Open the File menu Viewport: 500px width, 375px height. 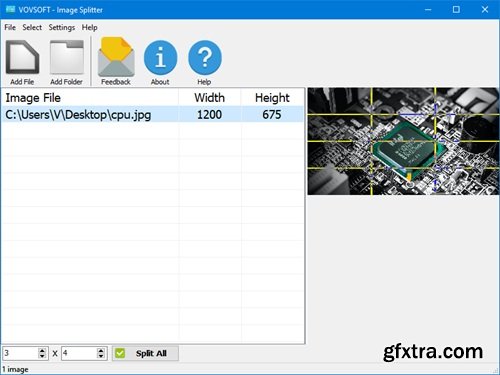tap(10, 27)
